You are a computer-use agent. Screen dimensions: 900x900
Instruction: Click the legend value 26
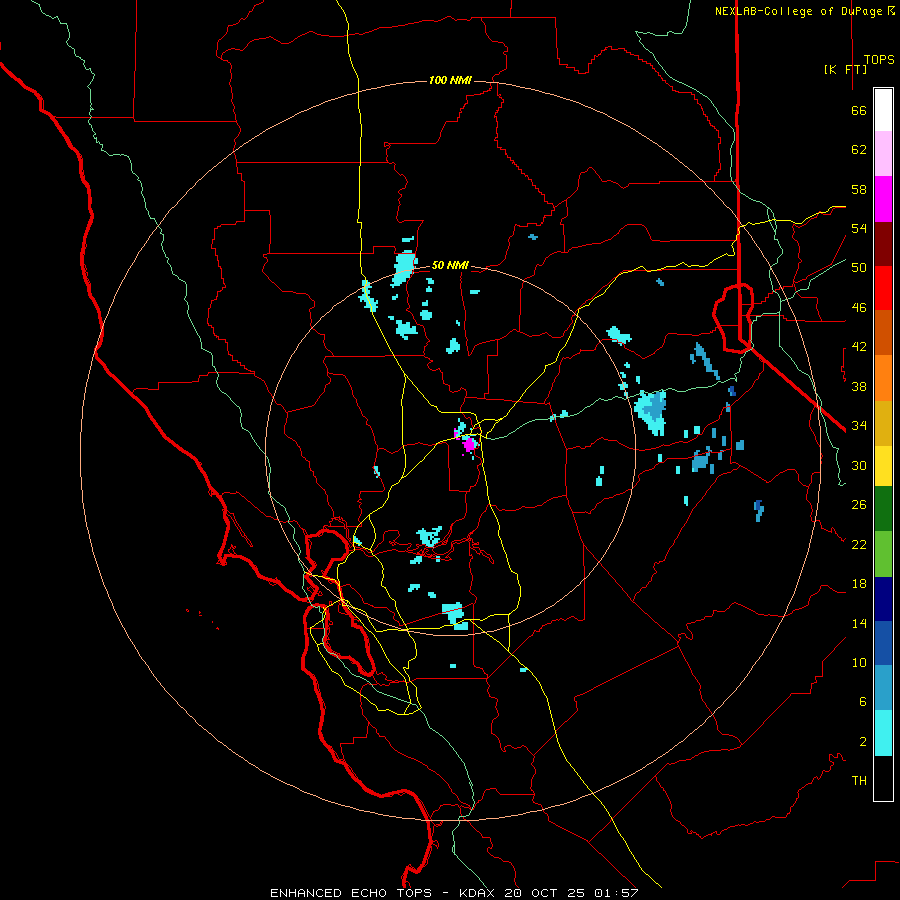click(x=859, y=505)
